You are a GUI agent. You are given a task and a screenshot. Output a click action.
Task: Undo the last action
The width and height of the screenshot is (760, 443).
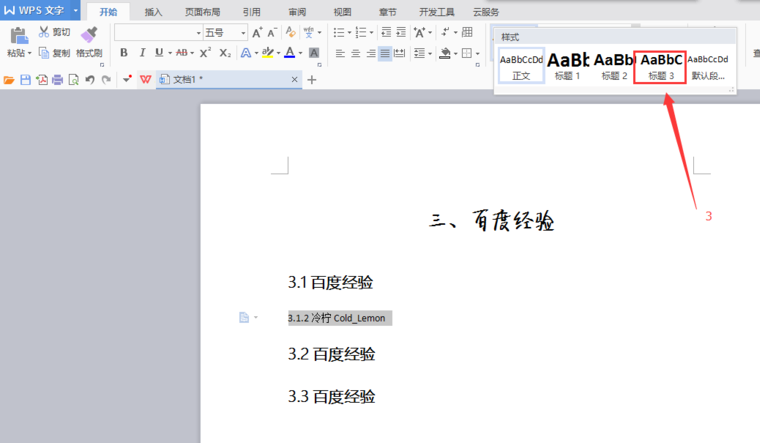(90, 79)
